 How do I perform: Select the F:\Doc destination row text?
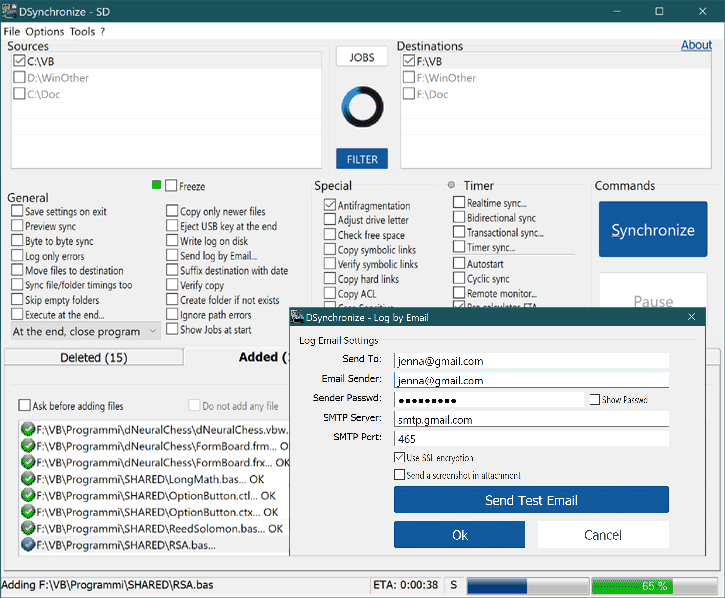point(432,94)
